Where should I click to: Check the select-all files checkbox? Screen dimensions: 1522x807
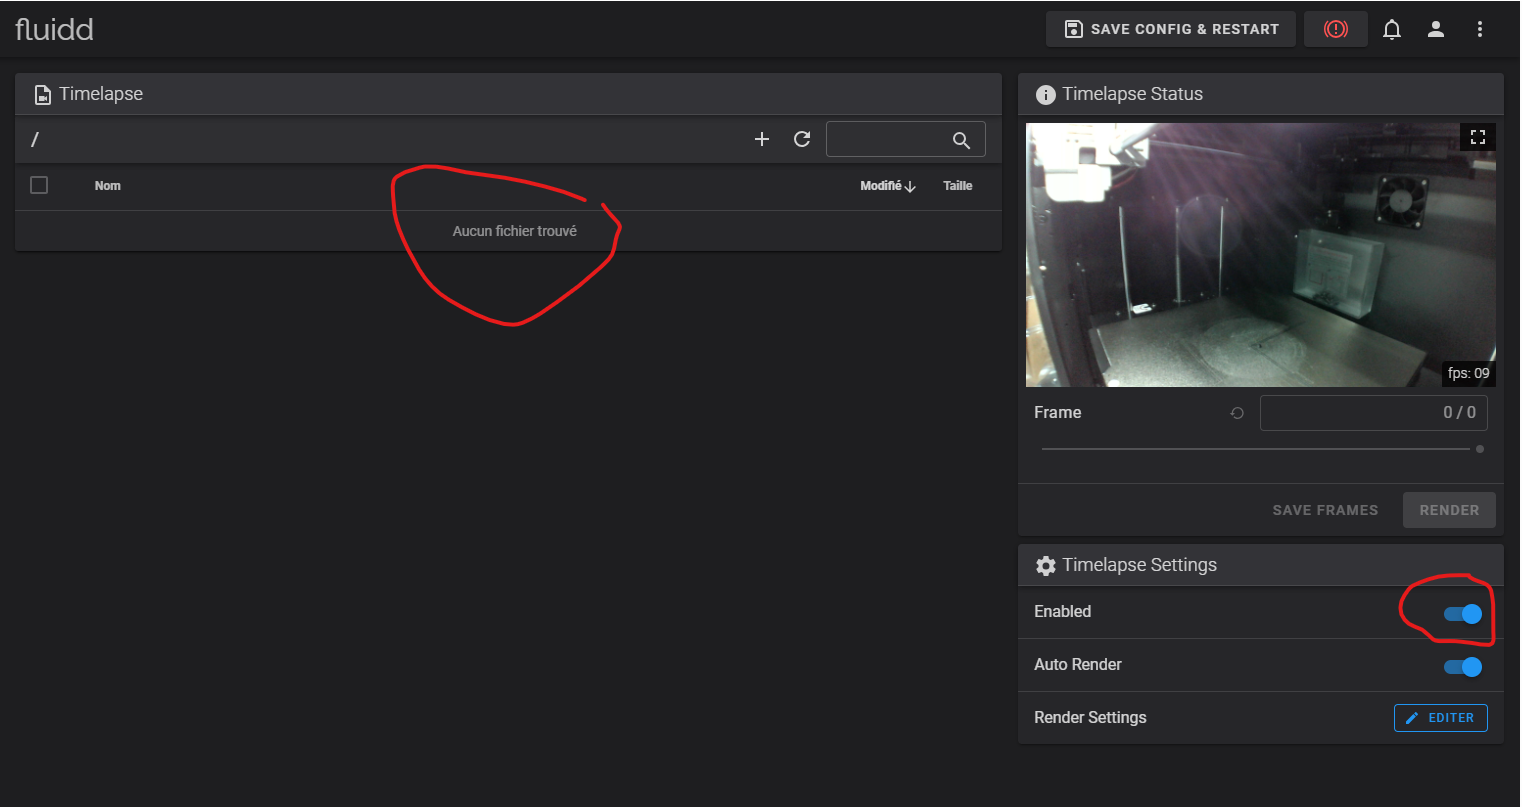(39, 185)
